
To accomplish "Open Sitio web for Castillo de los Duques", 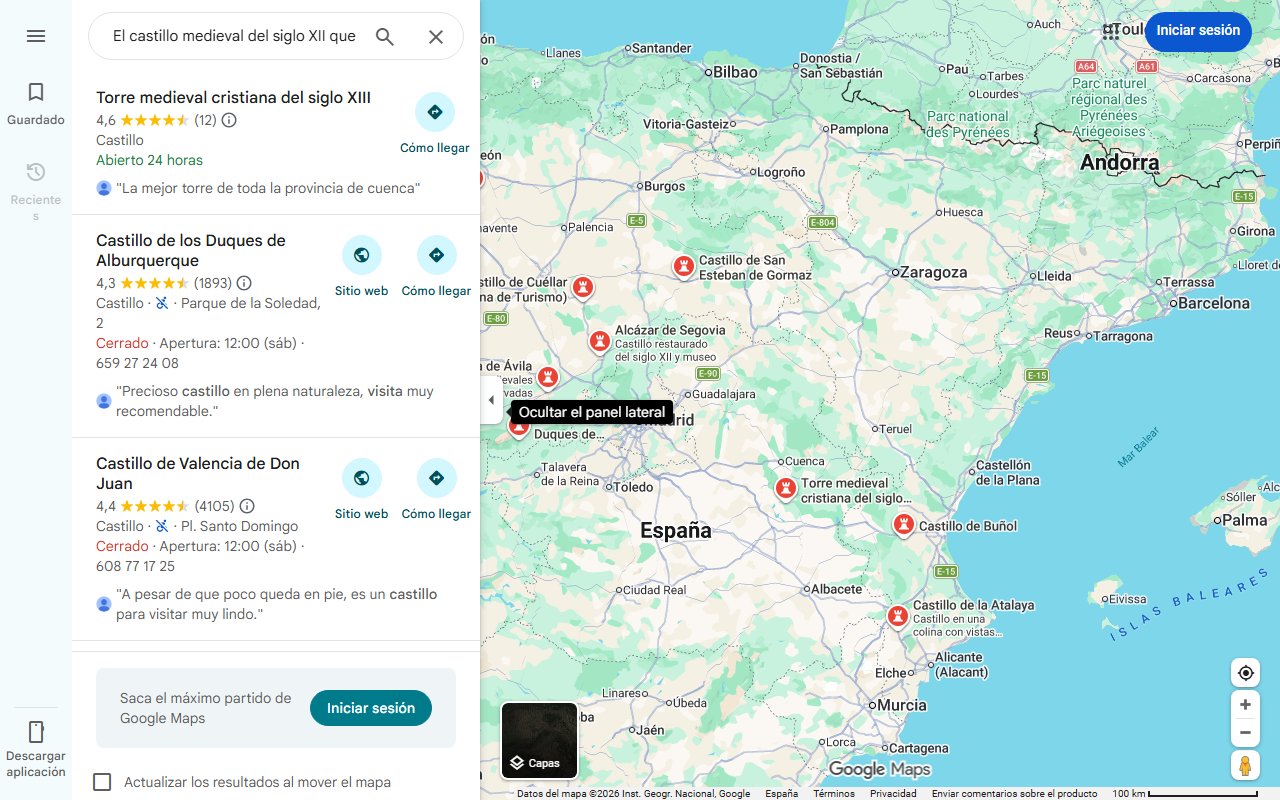I will pyautogui.click(x=361, y=254).
